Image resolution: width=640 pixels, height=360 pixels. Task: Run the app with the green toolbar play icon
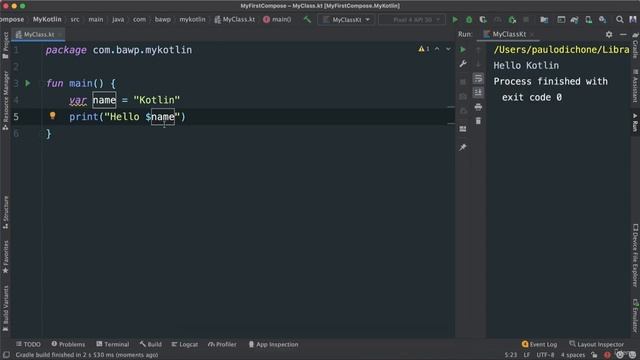pos(455,20)
